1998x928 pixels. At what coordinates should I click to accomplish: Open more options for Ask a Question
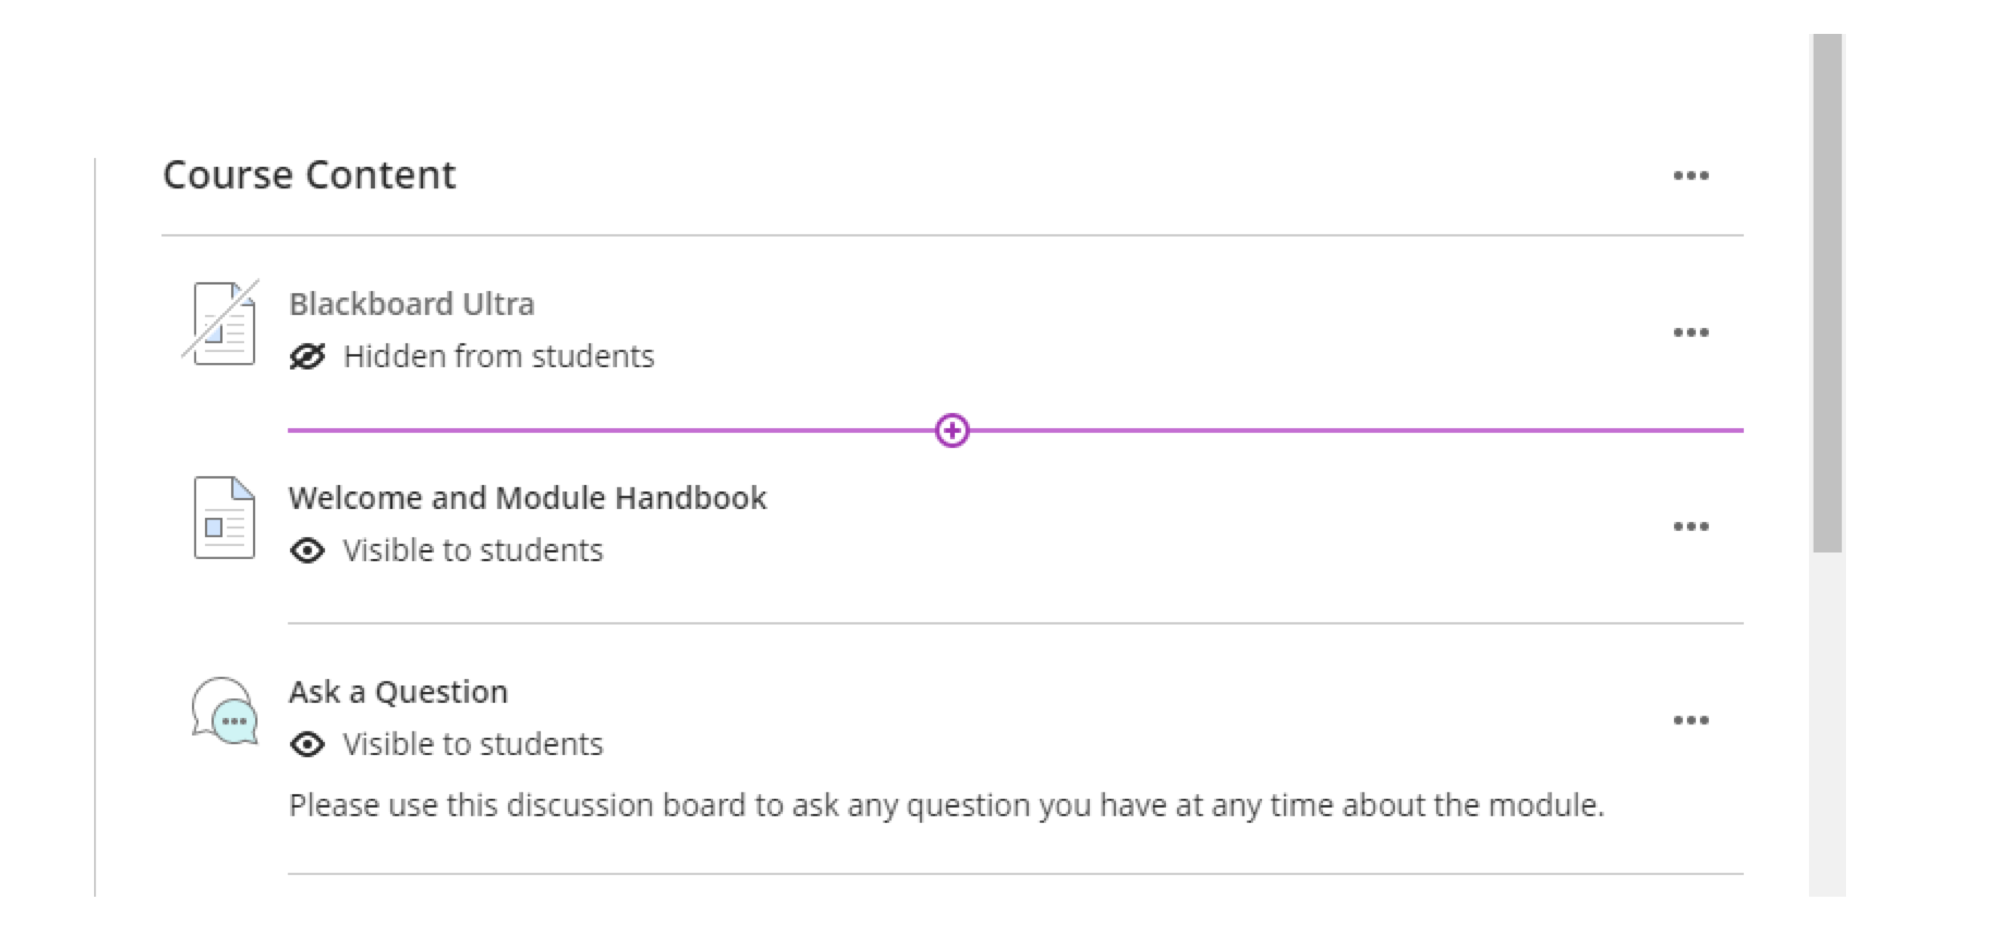click(1691, 721)
